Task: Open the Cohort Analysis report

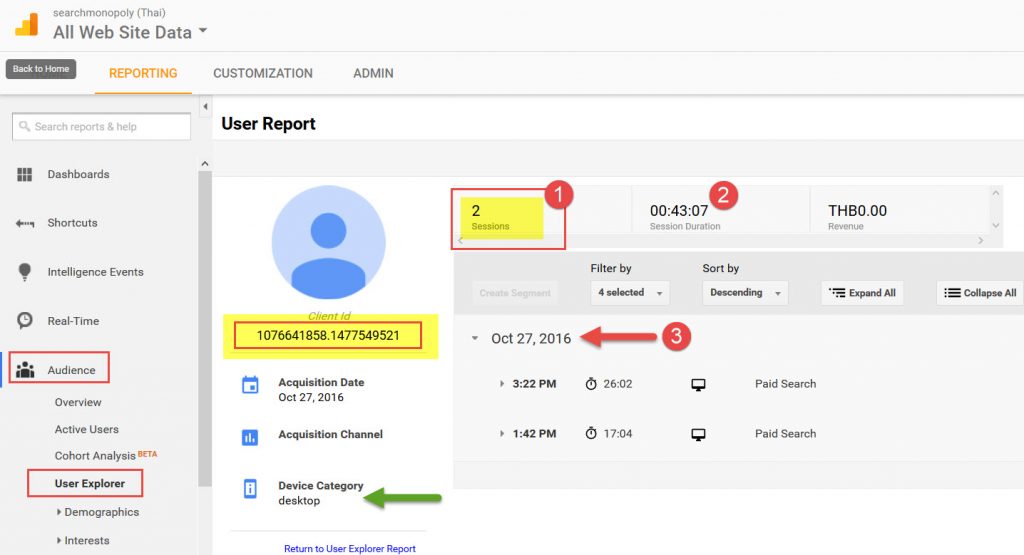Action: 95,455
